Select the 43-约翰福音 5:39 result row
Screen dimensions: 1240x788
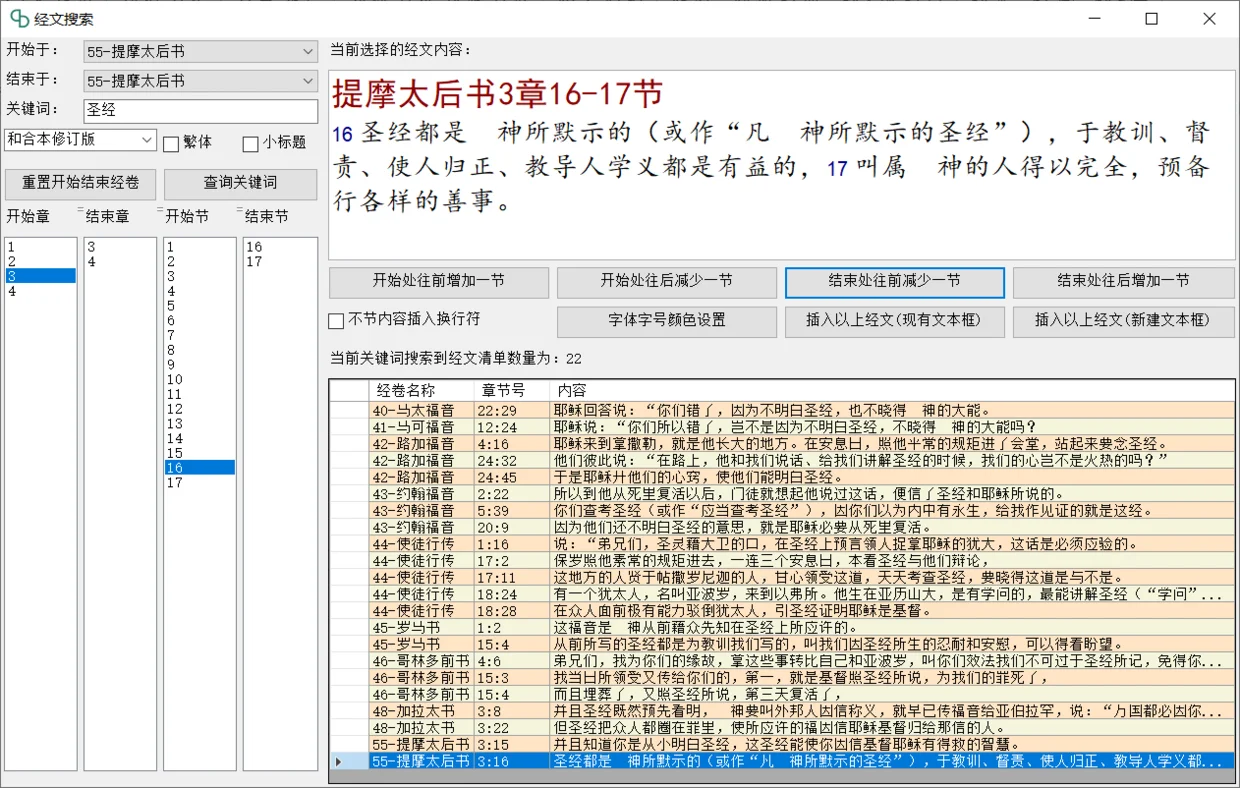pos(782,510)
